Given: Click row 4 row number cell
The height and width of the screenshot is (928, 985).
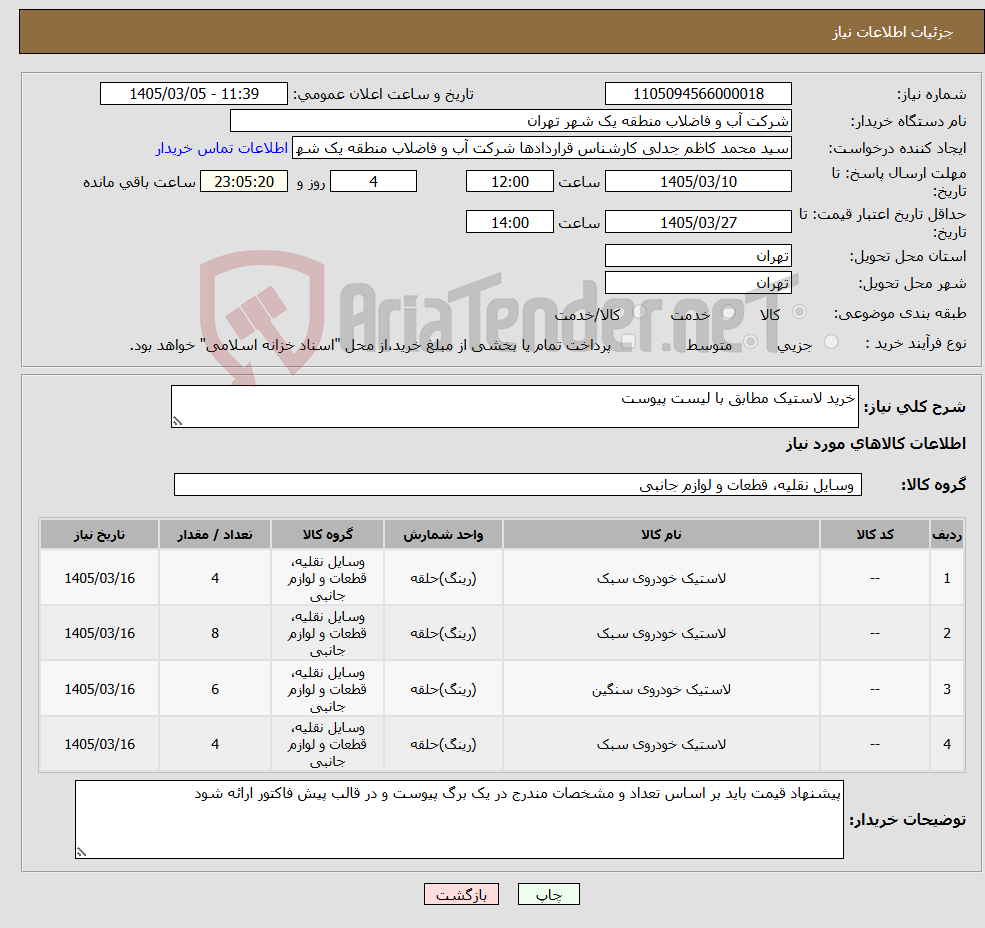Looking at the screenshot, I should click(947, 744).
